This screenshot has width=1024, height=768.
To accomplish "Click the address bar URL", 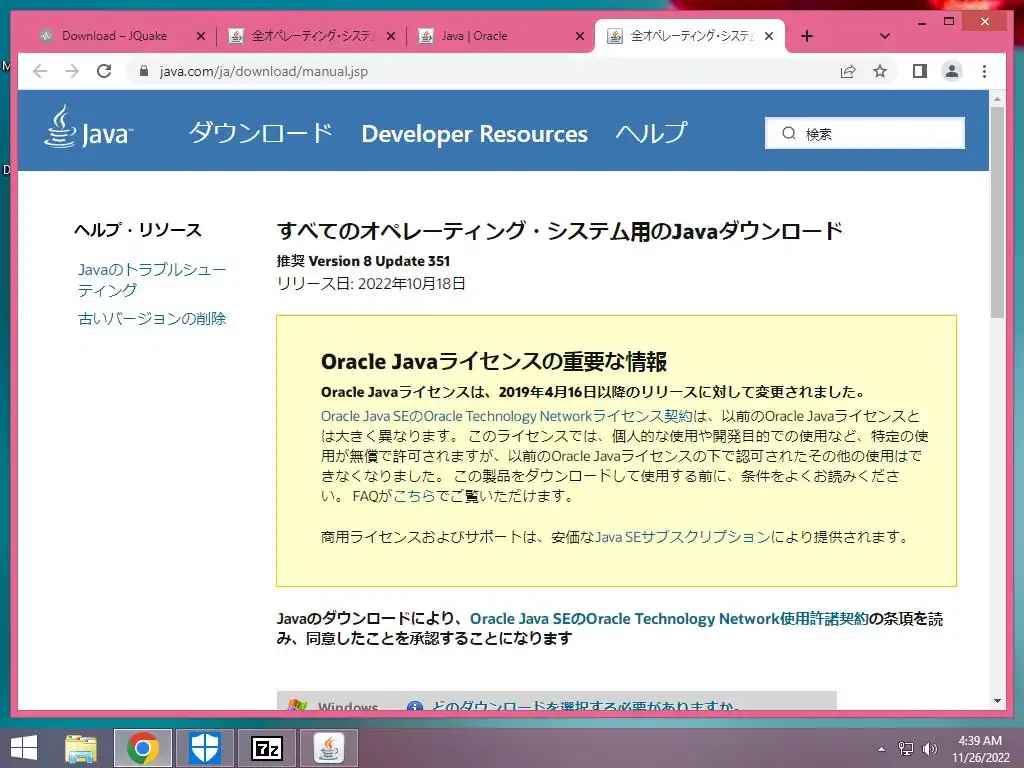I will coord(264,71).
